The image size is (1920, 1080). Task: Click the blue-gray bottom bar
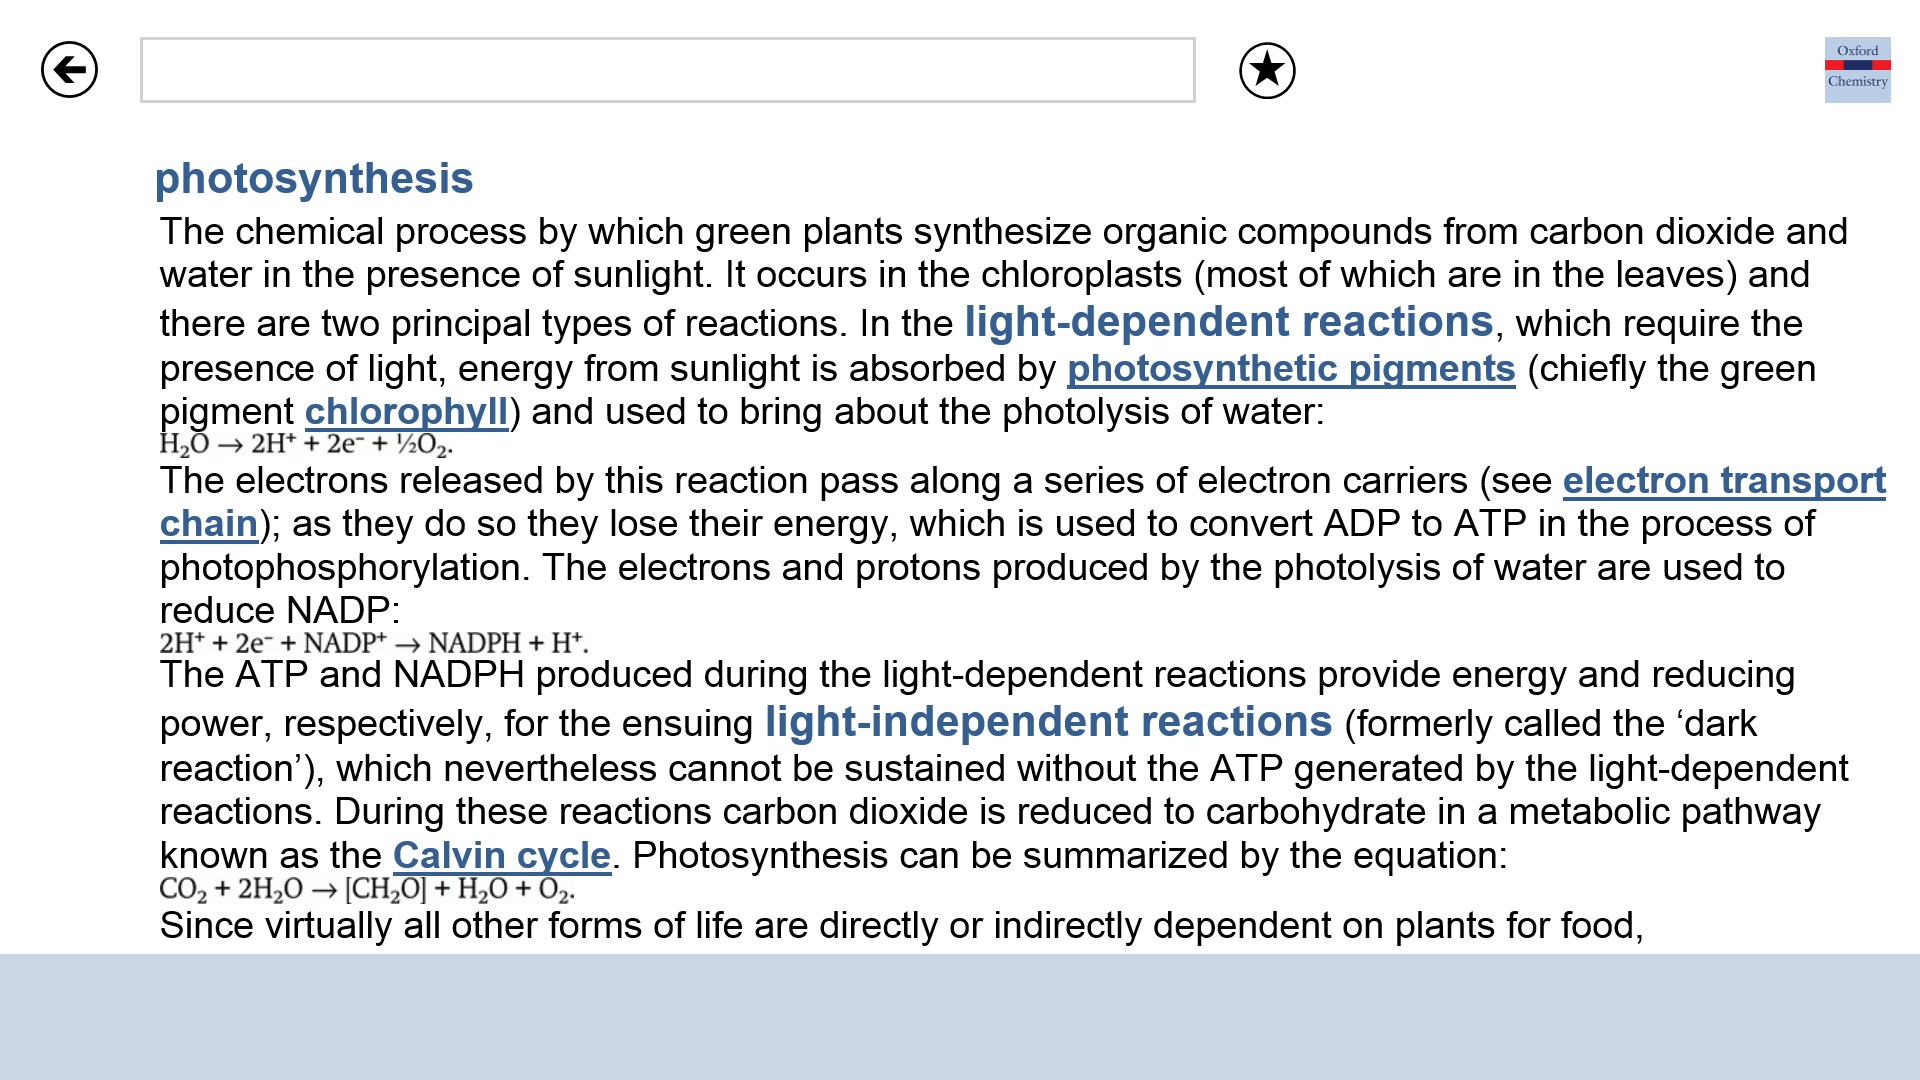click(960, 1016)
